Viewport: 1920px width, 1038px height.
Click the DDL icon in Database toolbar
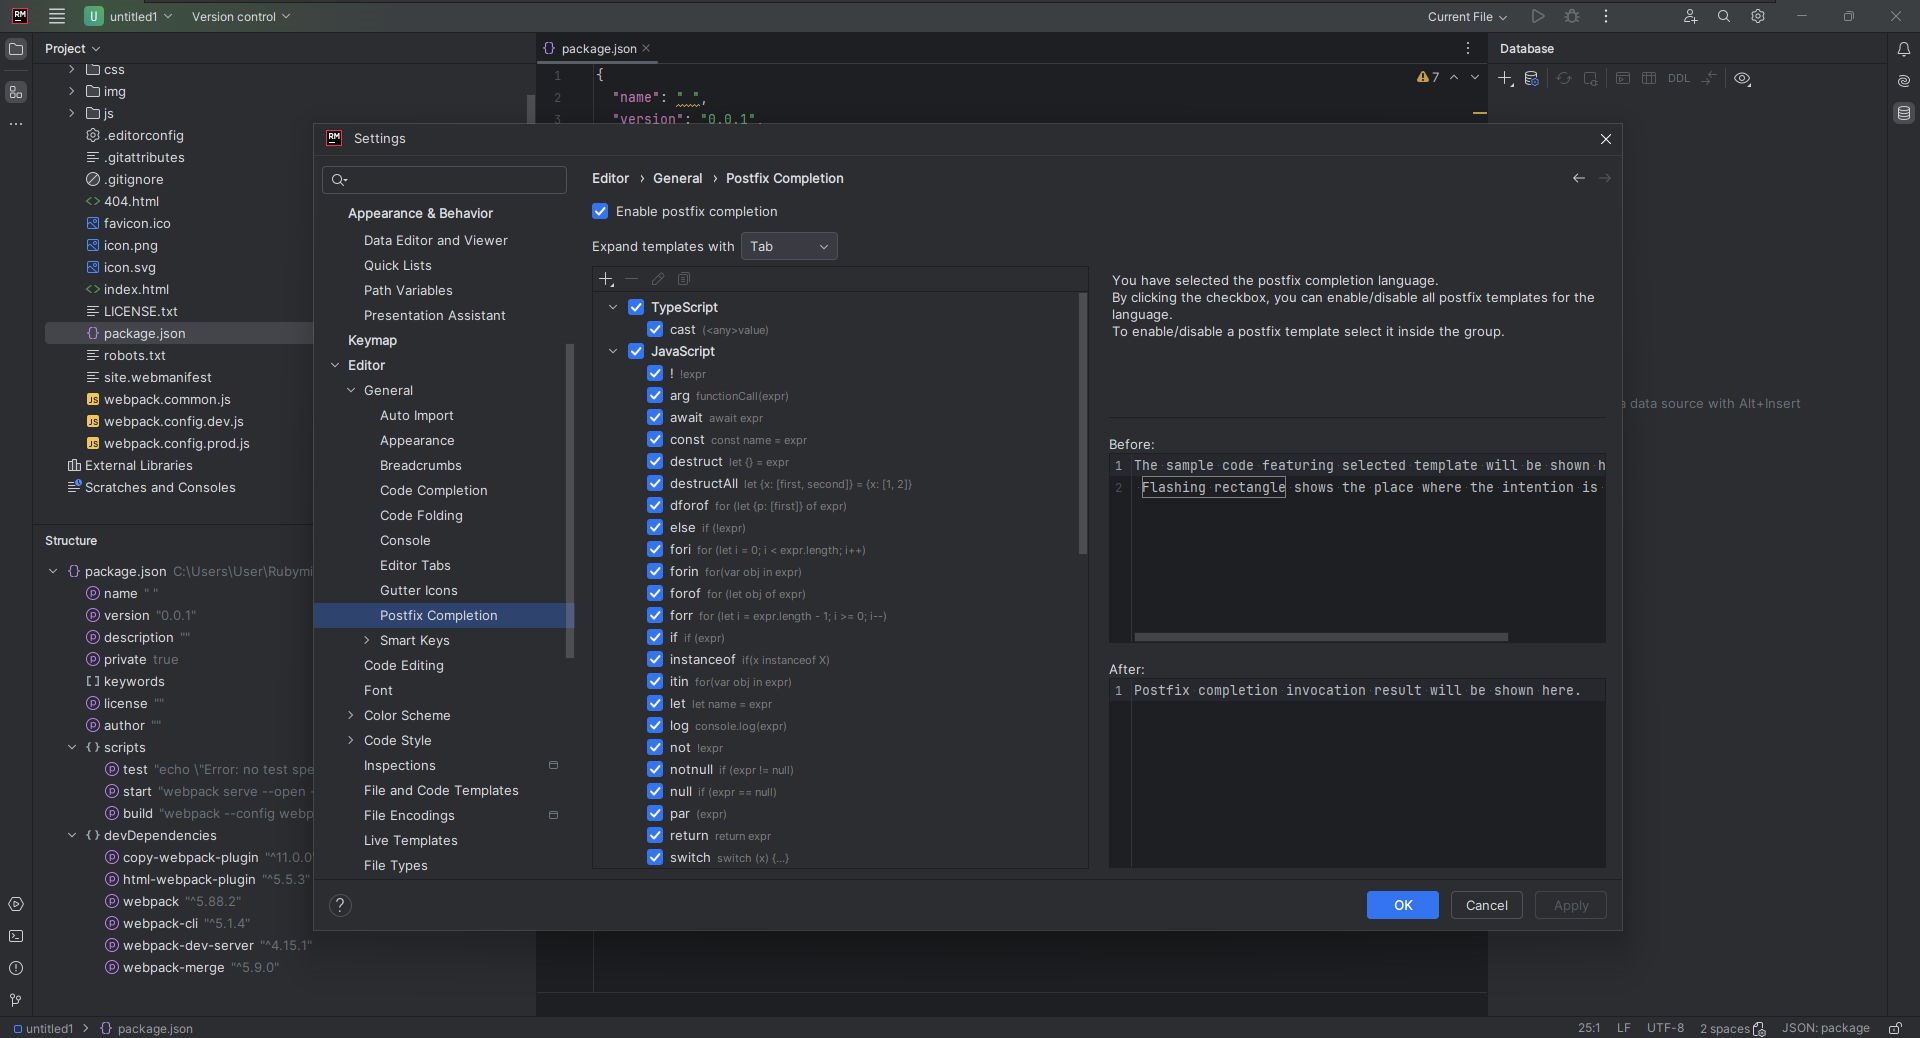(x=1678, y=78)
